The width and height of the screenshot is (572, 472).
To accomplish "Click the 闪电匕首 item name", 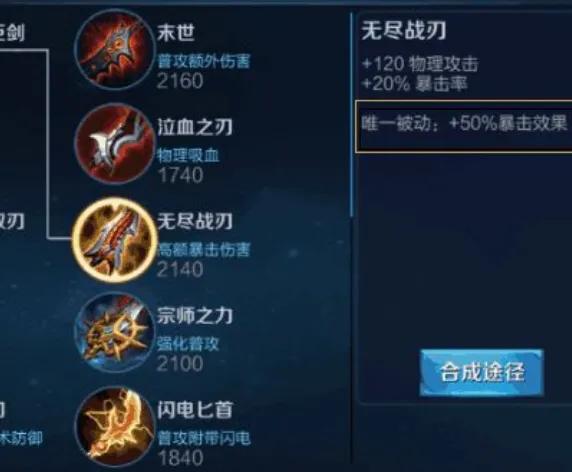I will 195,409.
